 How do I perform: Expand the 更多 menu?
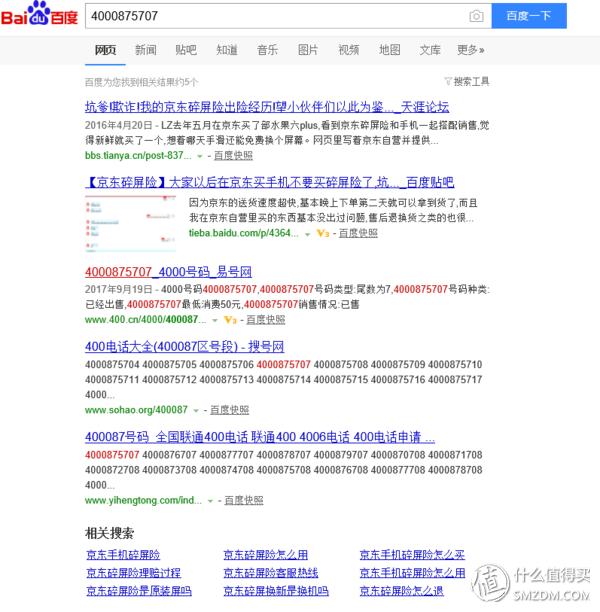[471, 50]
